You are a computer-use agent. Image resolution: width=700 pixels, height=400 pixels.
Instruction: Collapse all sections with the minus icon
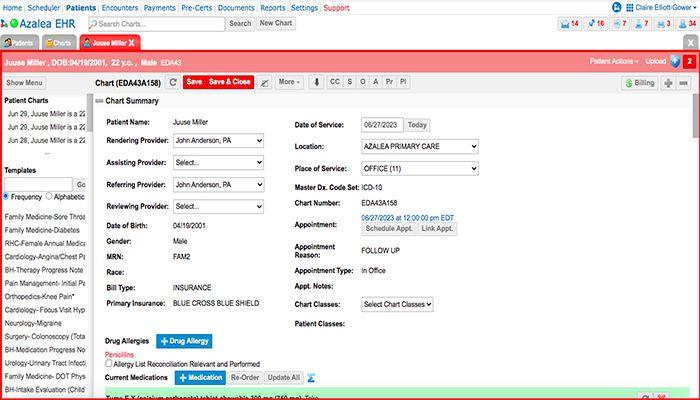[x=683, y=83]
